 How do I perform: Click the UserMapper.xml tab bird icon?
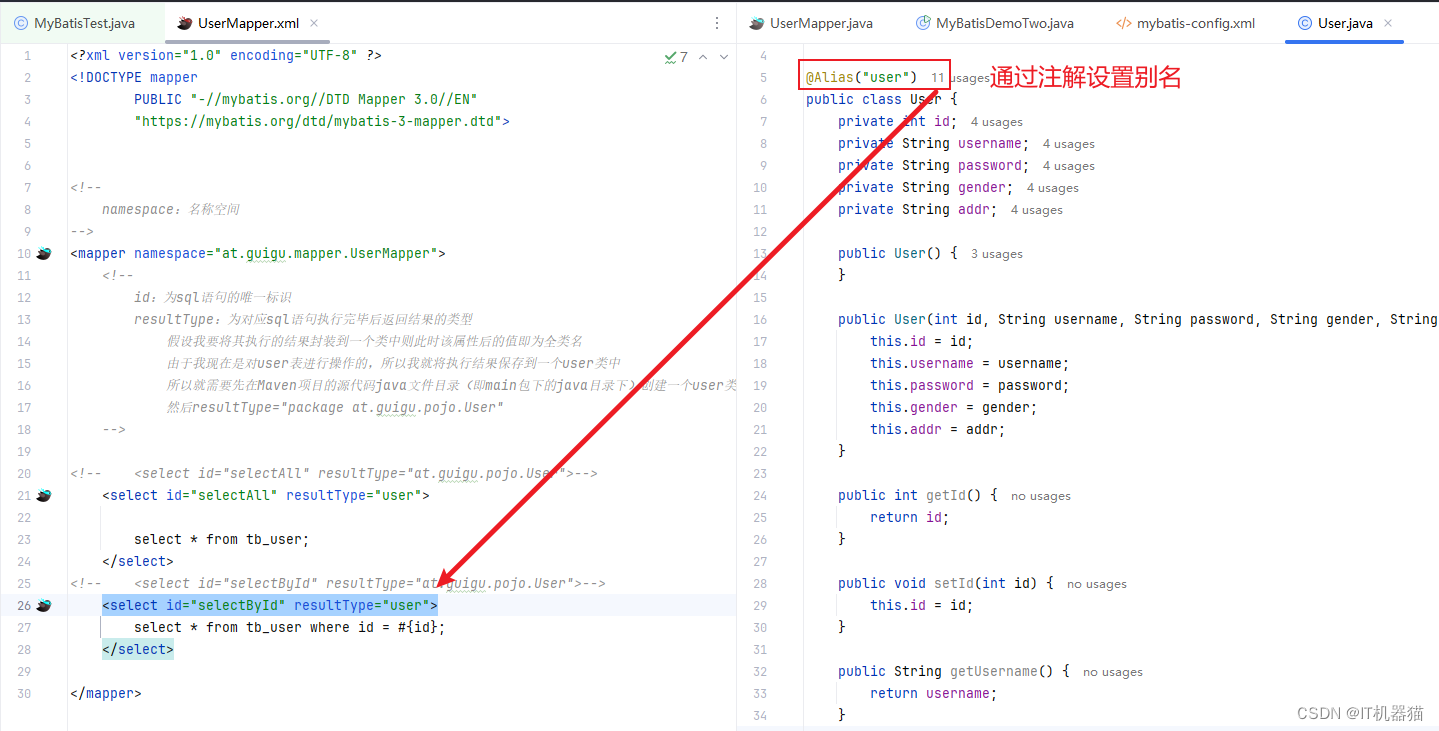(x=184, y=23)
